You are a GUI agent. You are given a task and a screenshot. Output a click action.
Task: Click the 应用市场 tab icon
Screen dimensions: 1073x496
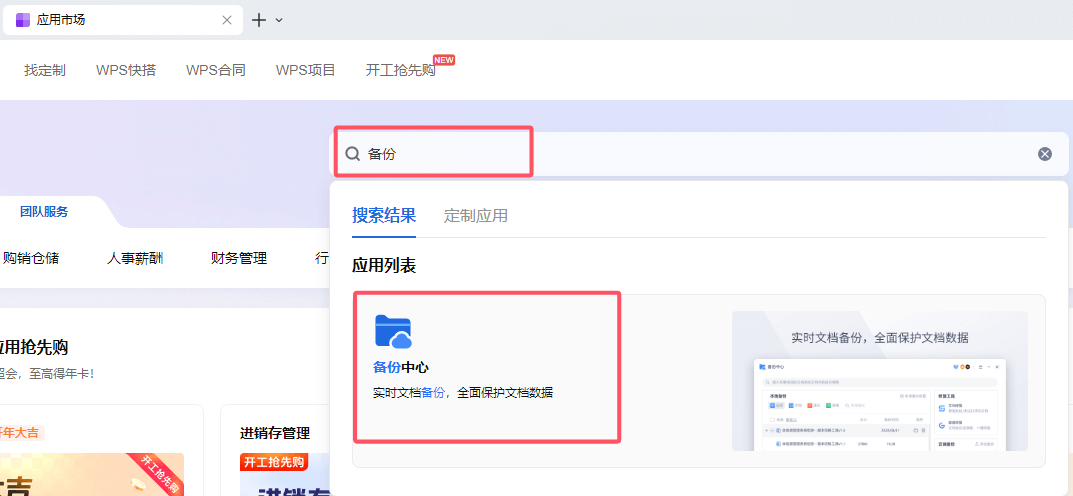23,20
